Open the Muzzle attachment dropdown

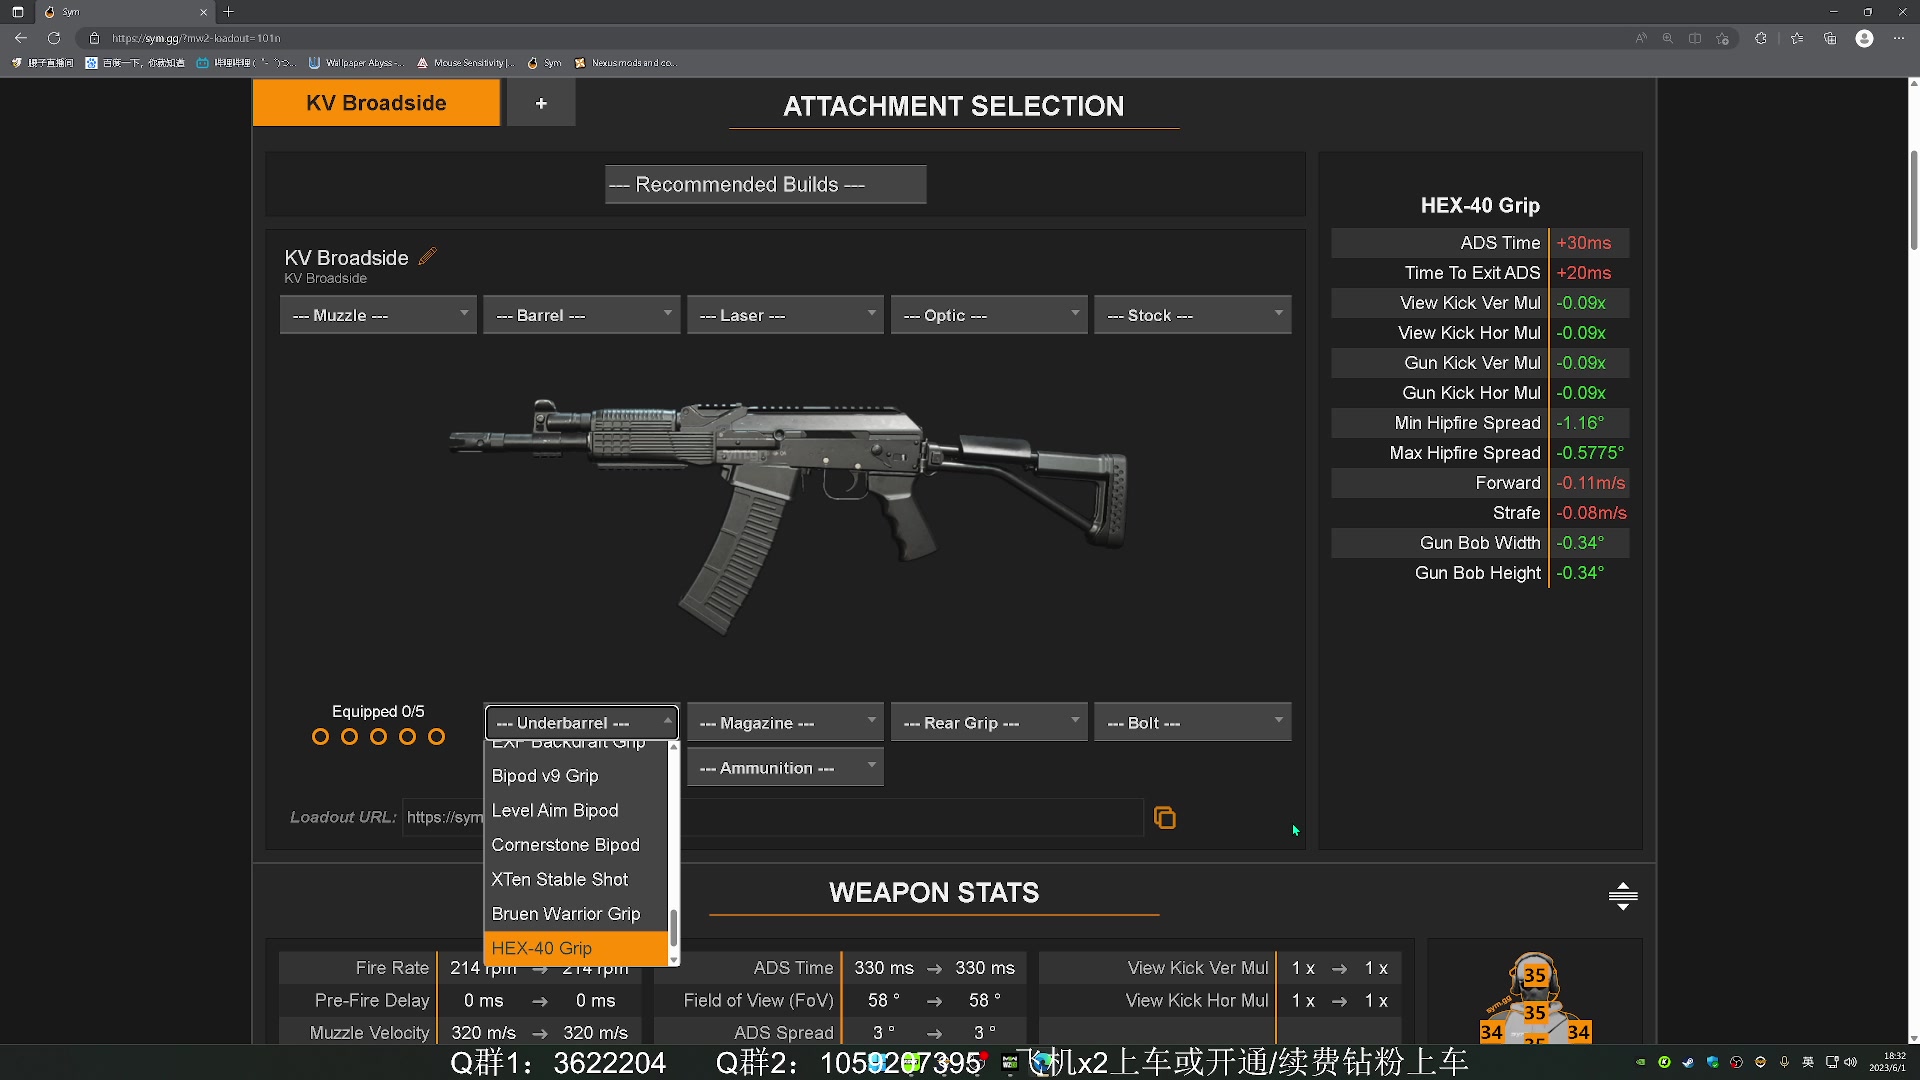coord(378,315)
